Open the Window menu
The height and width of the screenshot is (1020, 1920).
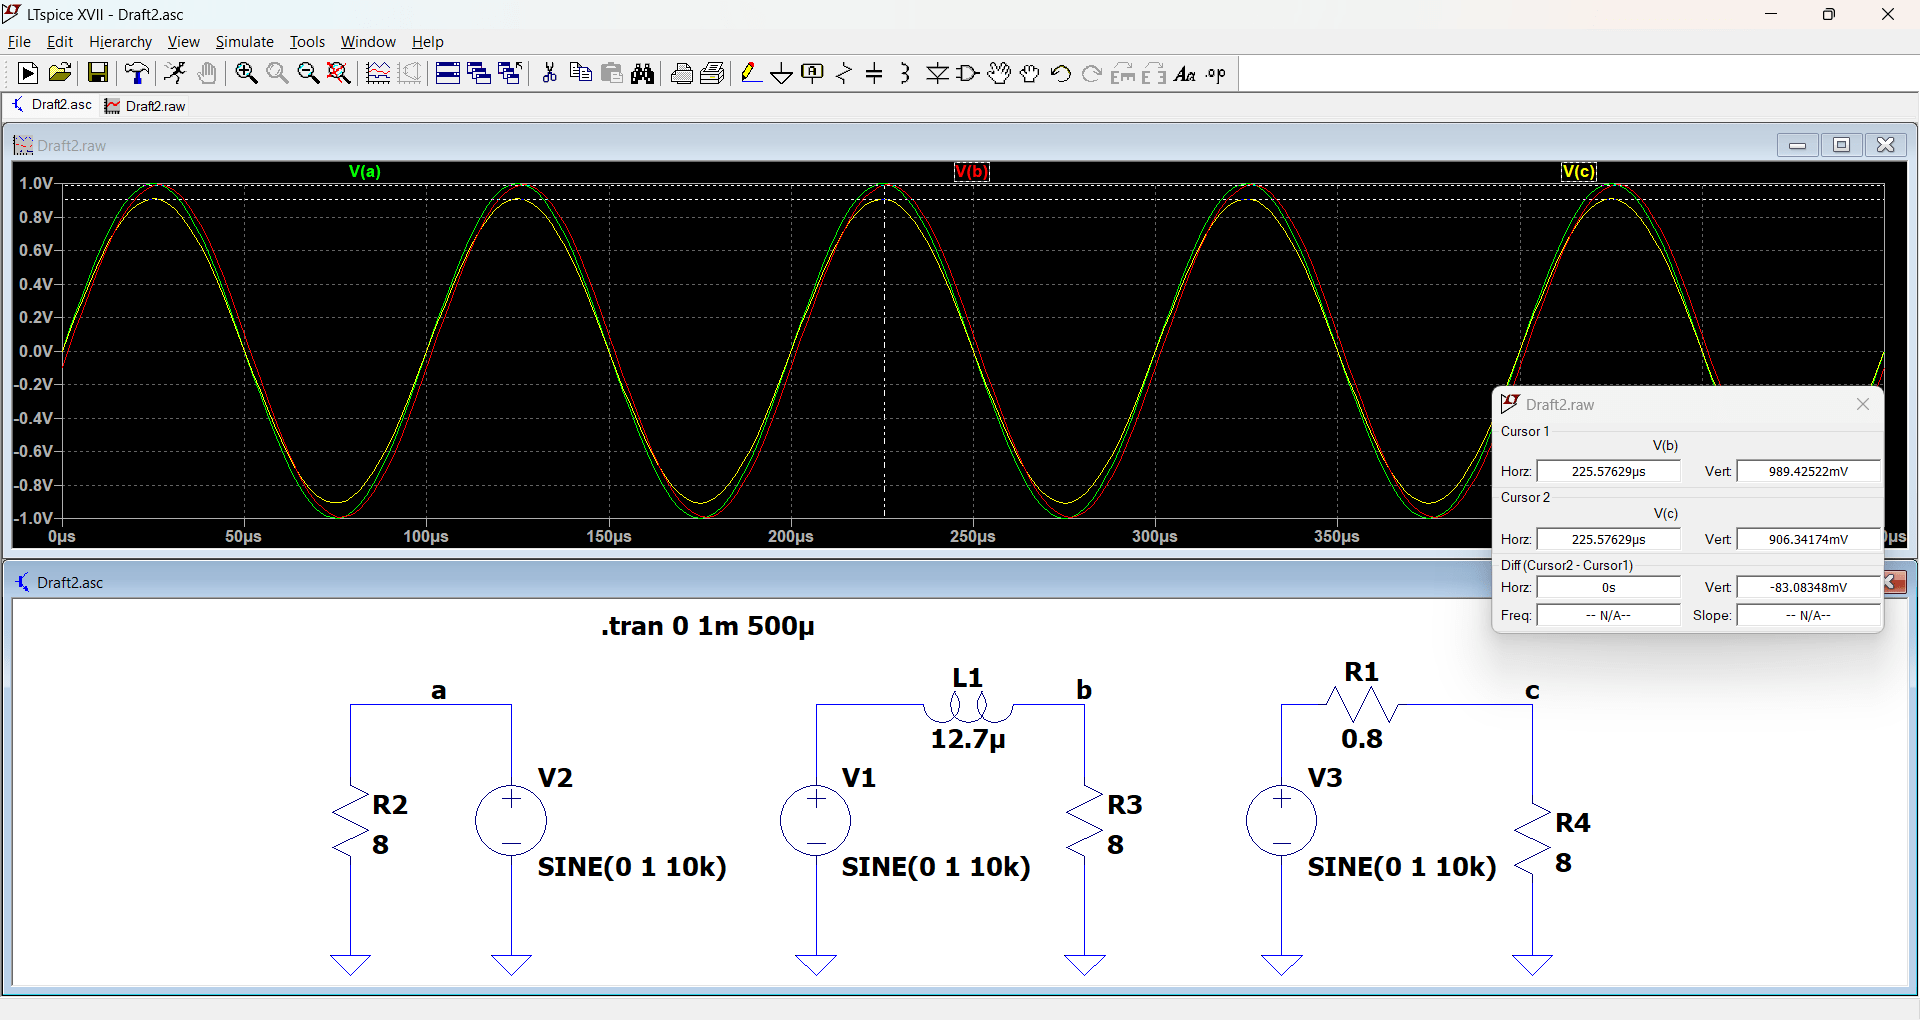(368, 42)
